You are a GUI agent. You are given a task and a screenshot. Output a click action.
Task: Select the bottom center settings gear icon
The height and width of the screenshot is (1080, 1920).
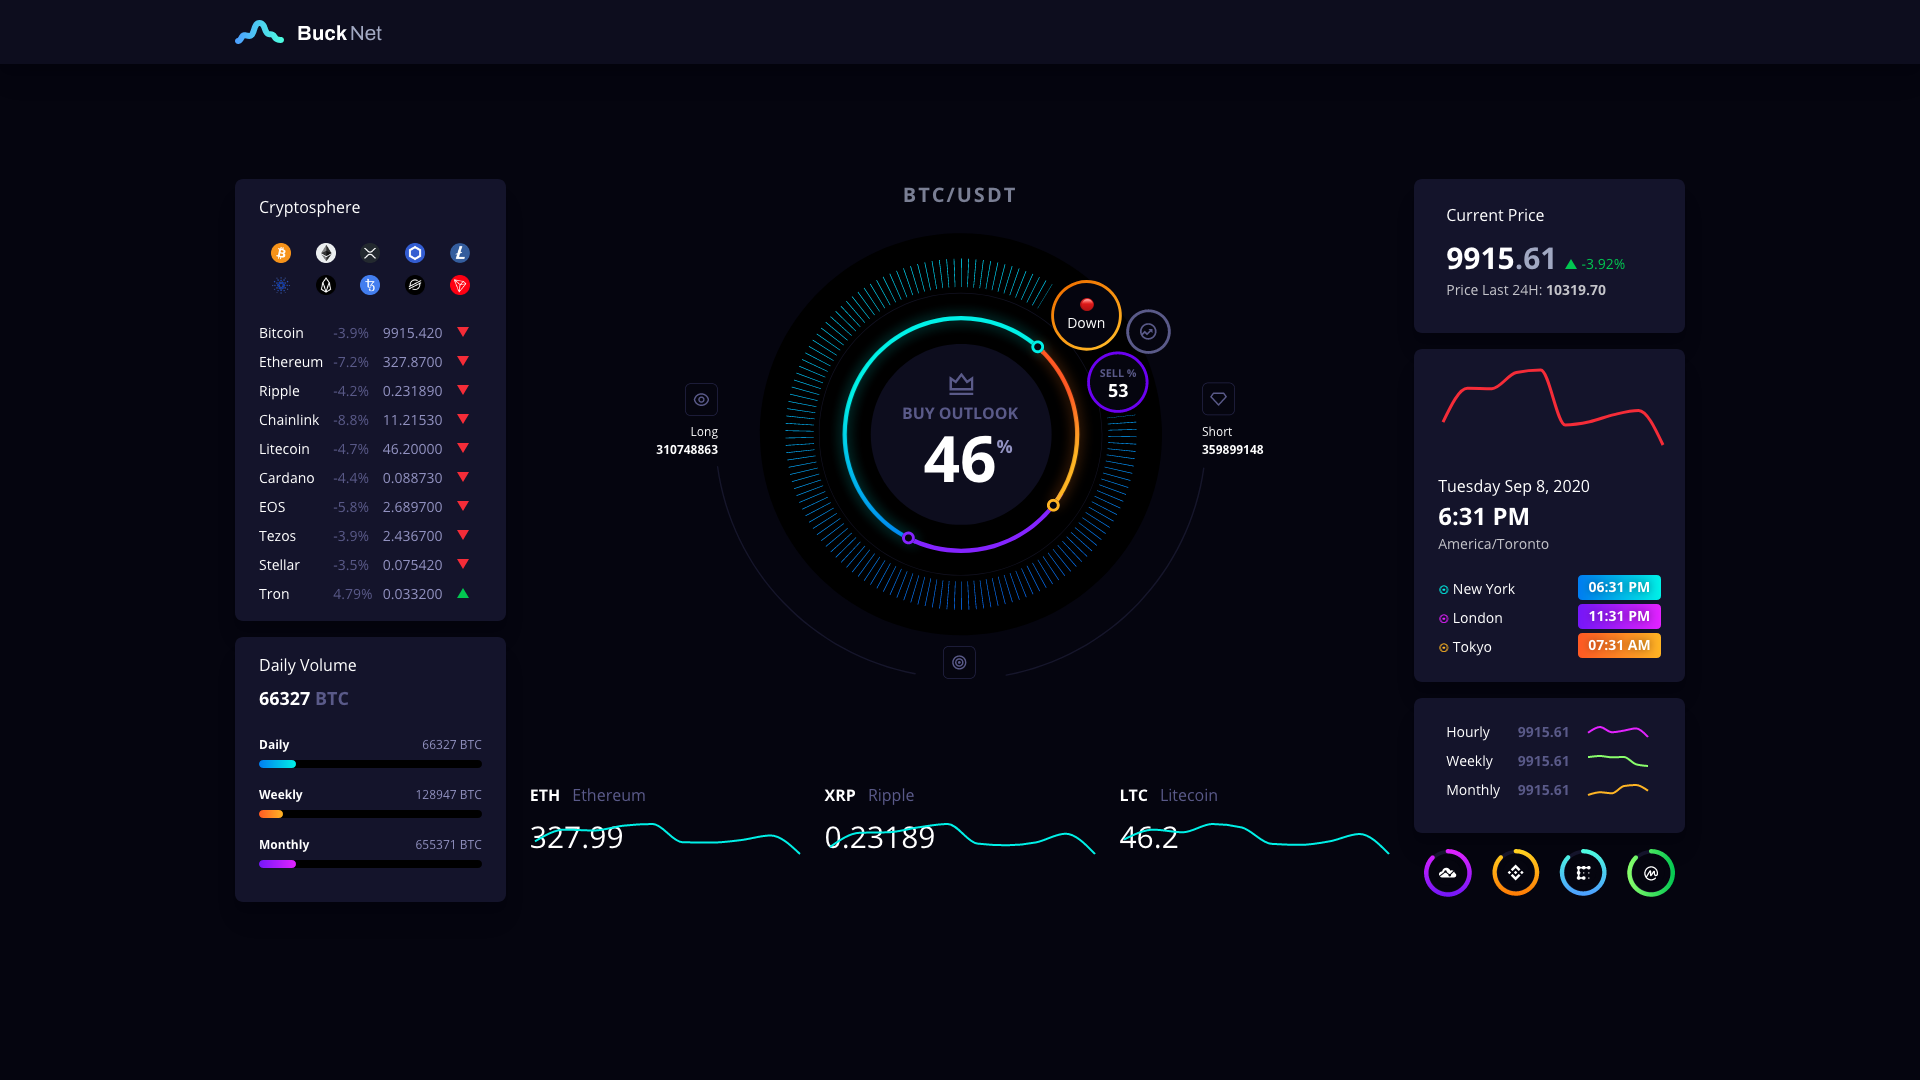(x=960, y=662)
